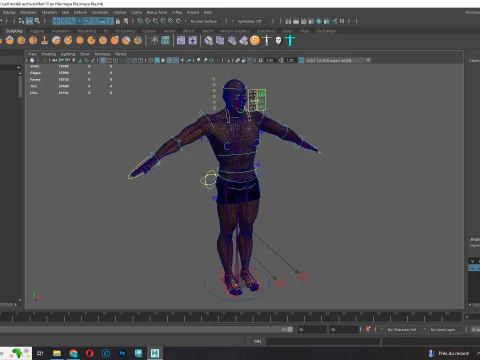Select the yellow face control panel beside the head
Viewport: 480px width, 360px height.
click(x=257, y=100)
